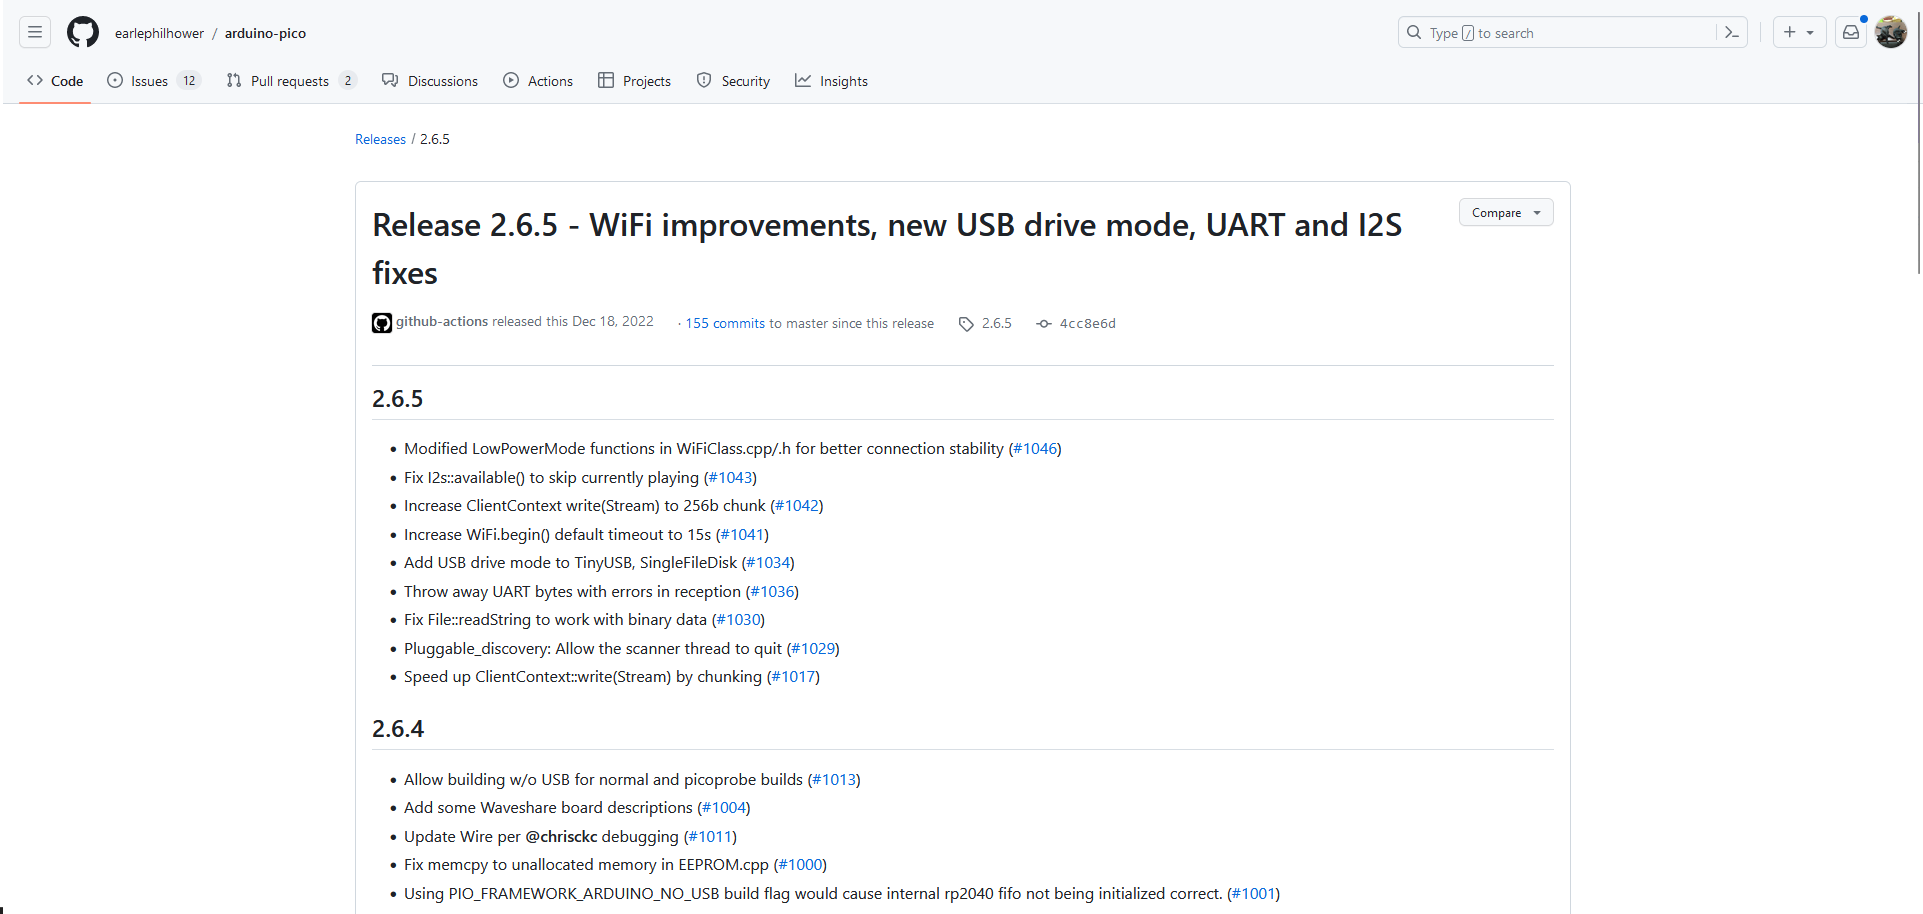Screen dimensions: 1923x914
Task: Open pull request #1004
Action: tap(724, 808)
